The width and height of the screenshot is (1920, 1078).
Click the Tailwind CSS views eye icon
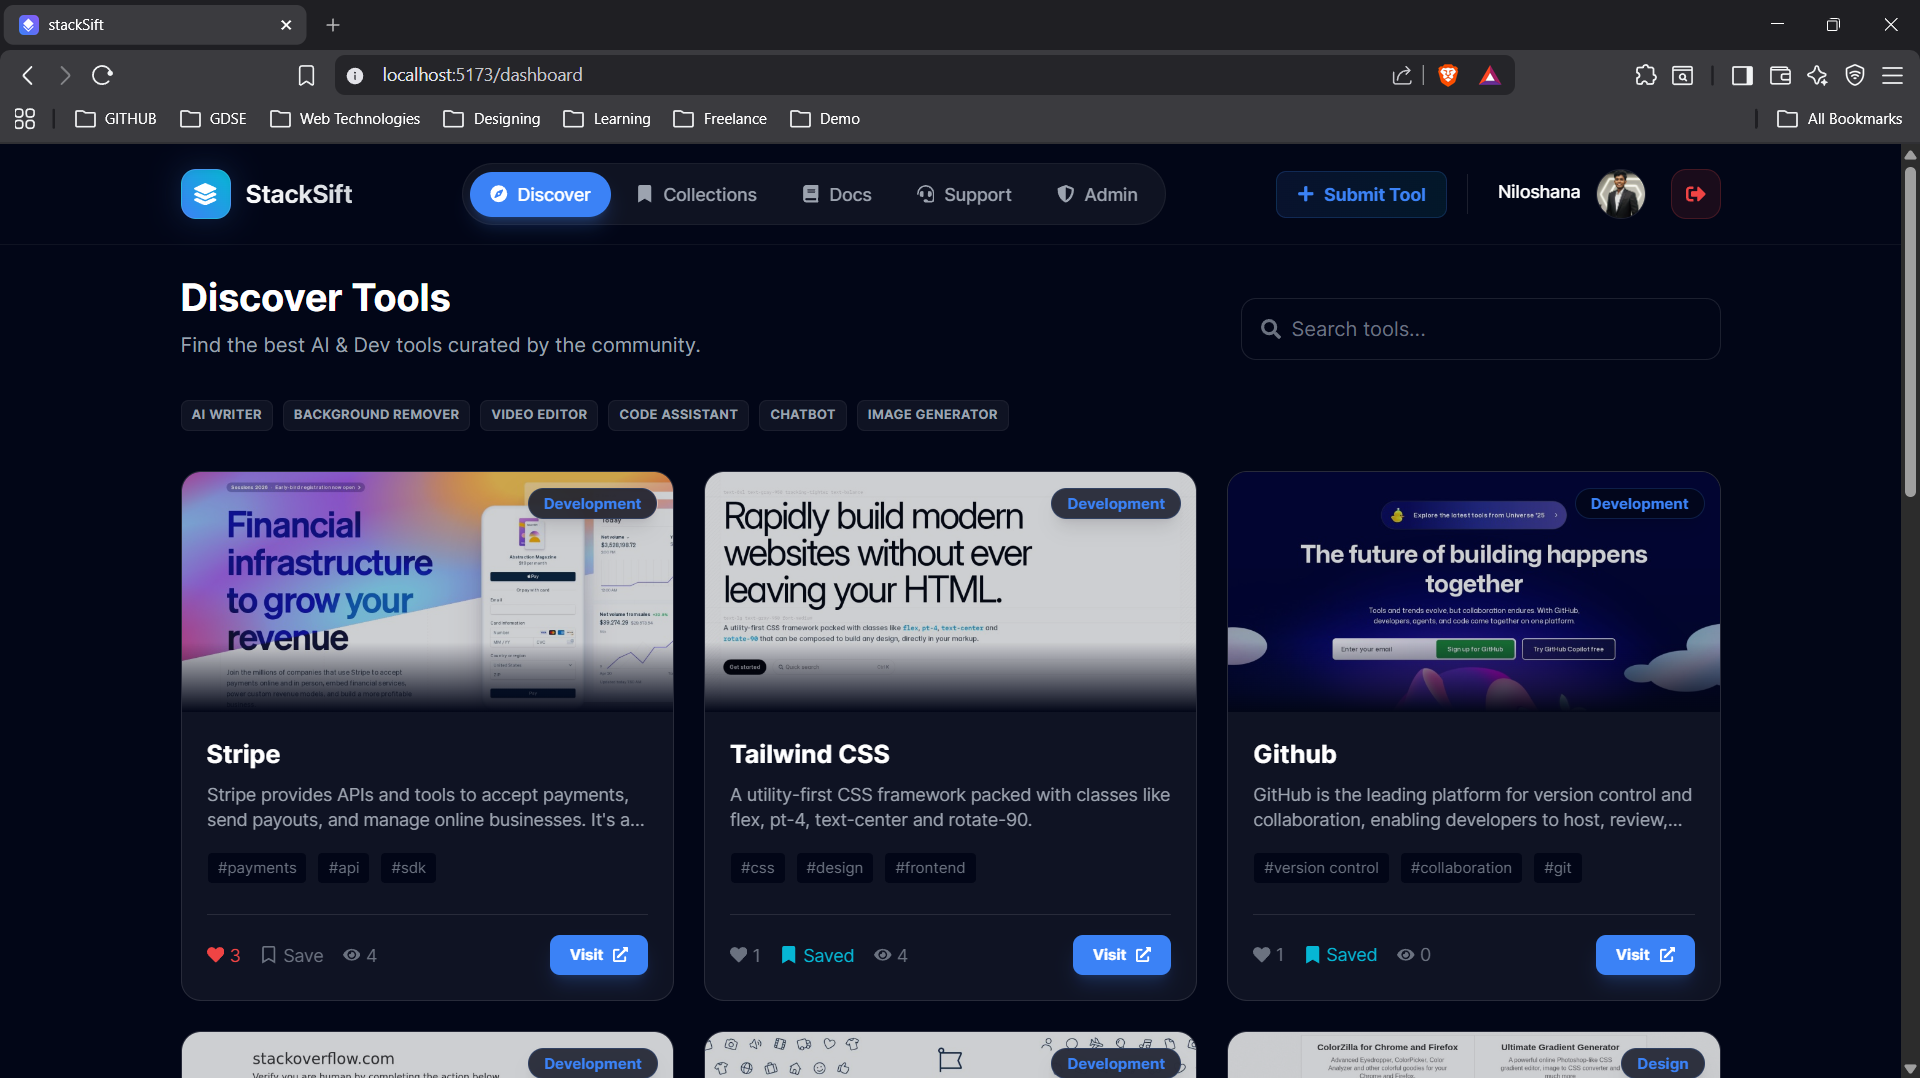(x=882, y=955)
